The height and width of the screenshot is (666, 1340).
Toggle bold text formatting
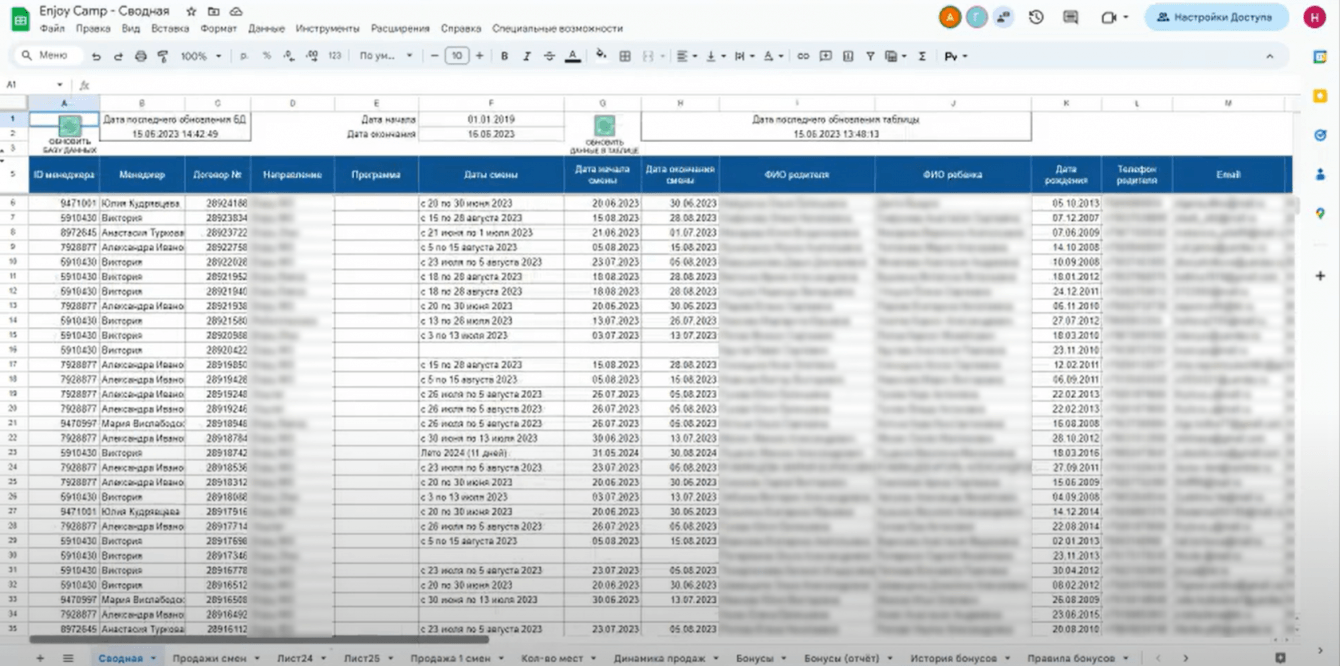pos(504,56)
